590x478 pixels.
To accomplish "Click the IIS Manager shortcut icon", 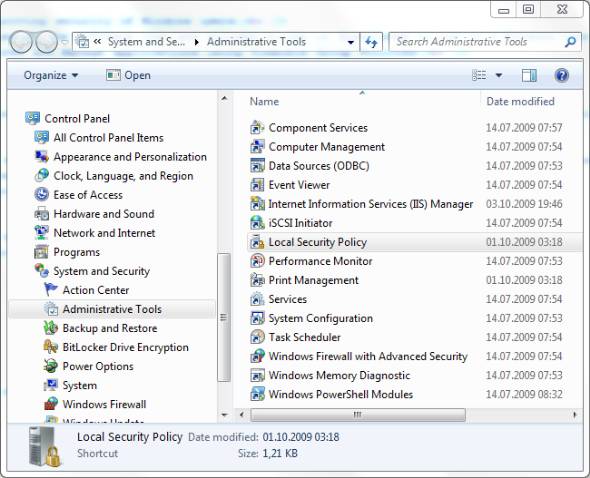I will pyautogui.click(x=257, y=204).
